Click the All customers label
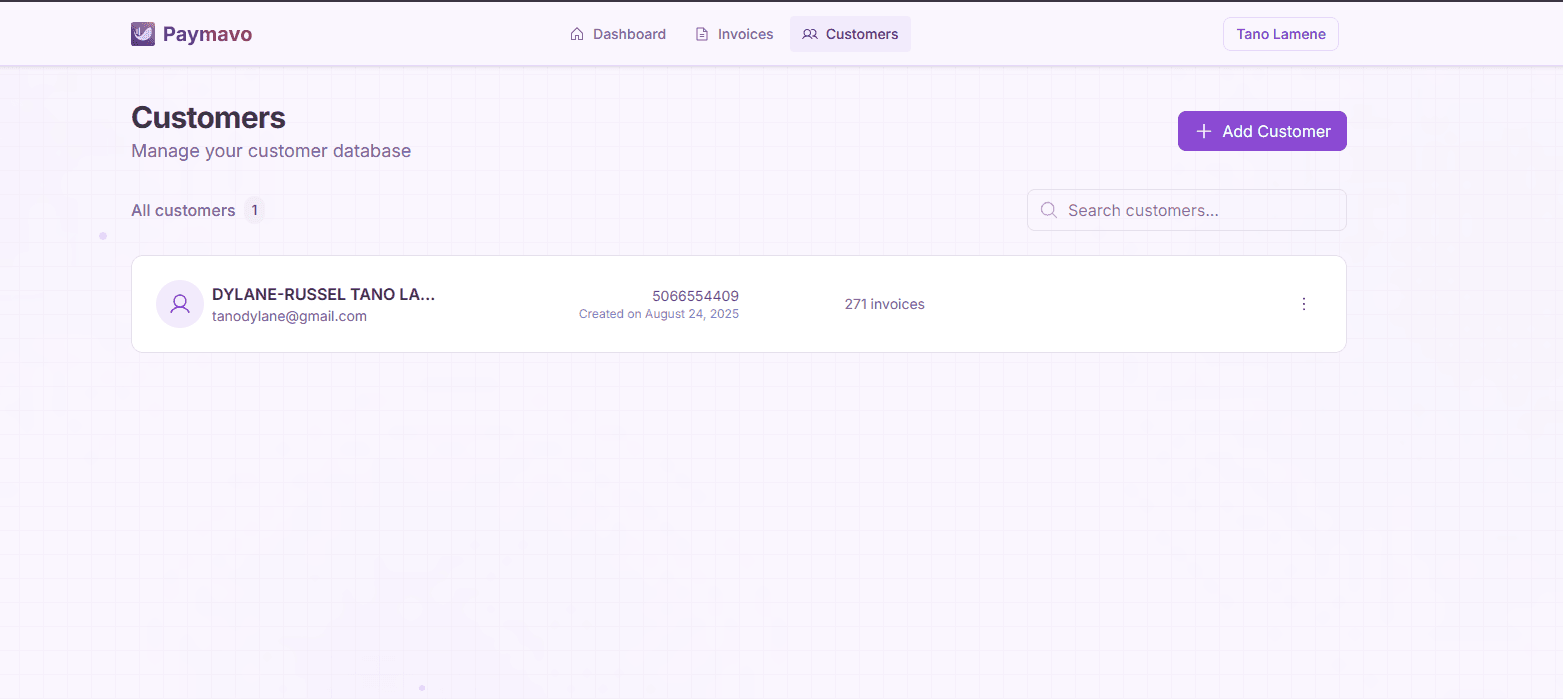 (x=183, y=210)
